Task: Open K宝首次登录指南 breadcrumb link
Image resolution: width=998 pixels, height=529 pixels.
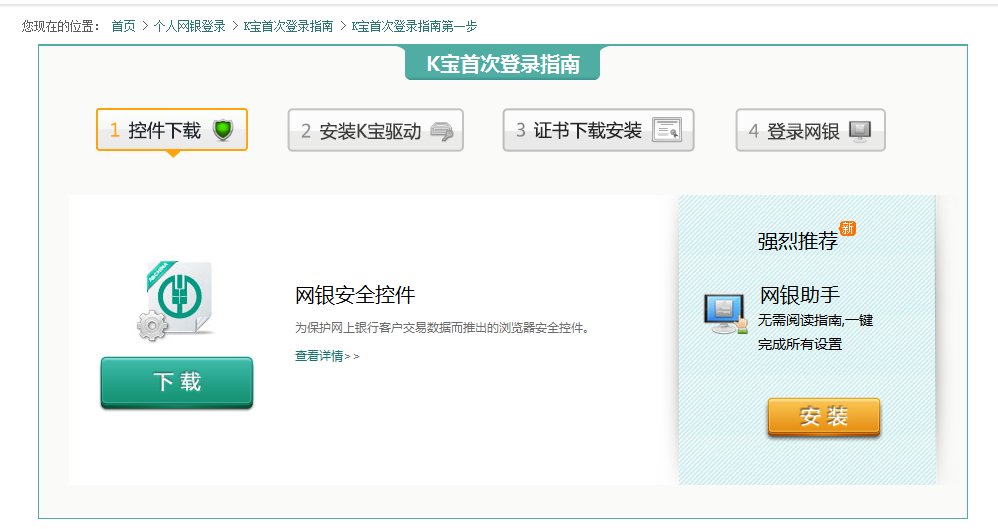Action: pos(288,26)
